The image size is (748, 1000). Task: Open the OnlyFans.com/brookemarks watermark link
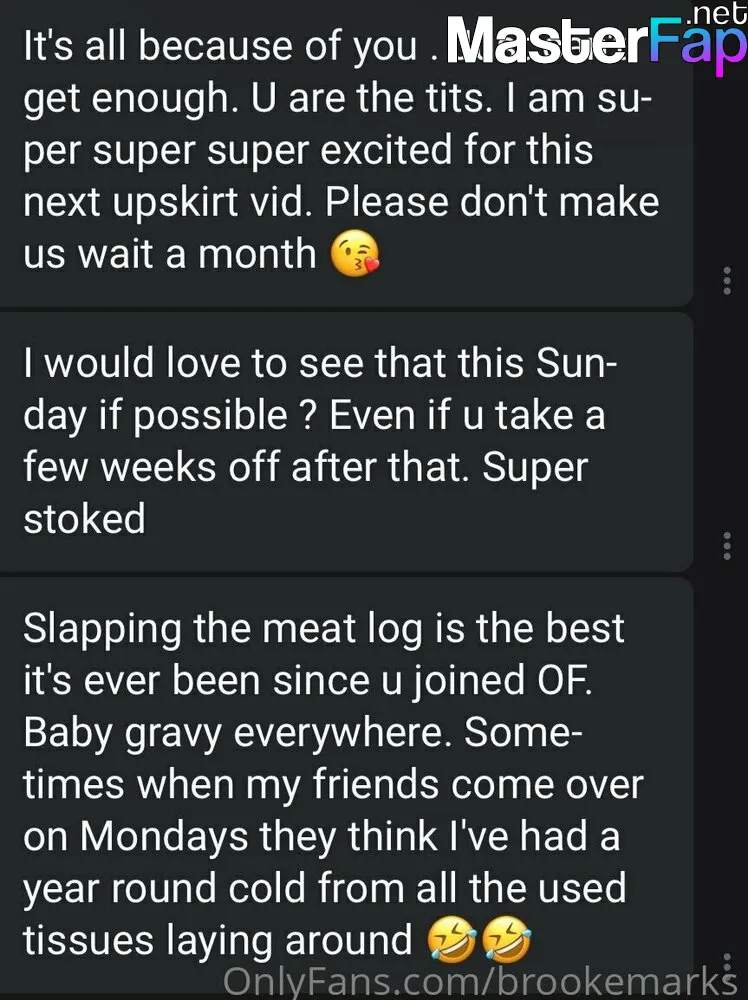[480, 982]
